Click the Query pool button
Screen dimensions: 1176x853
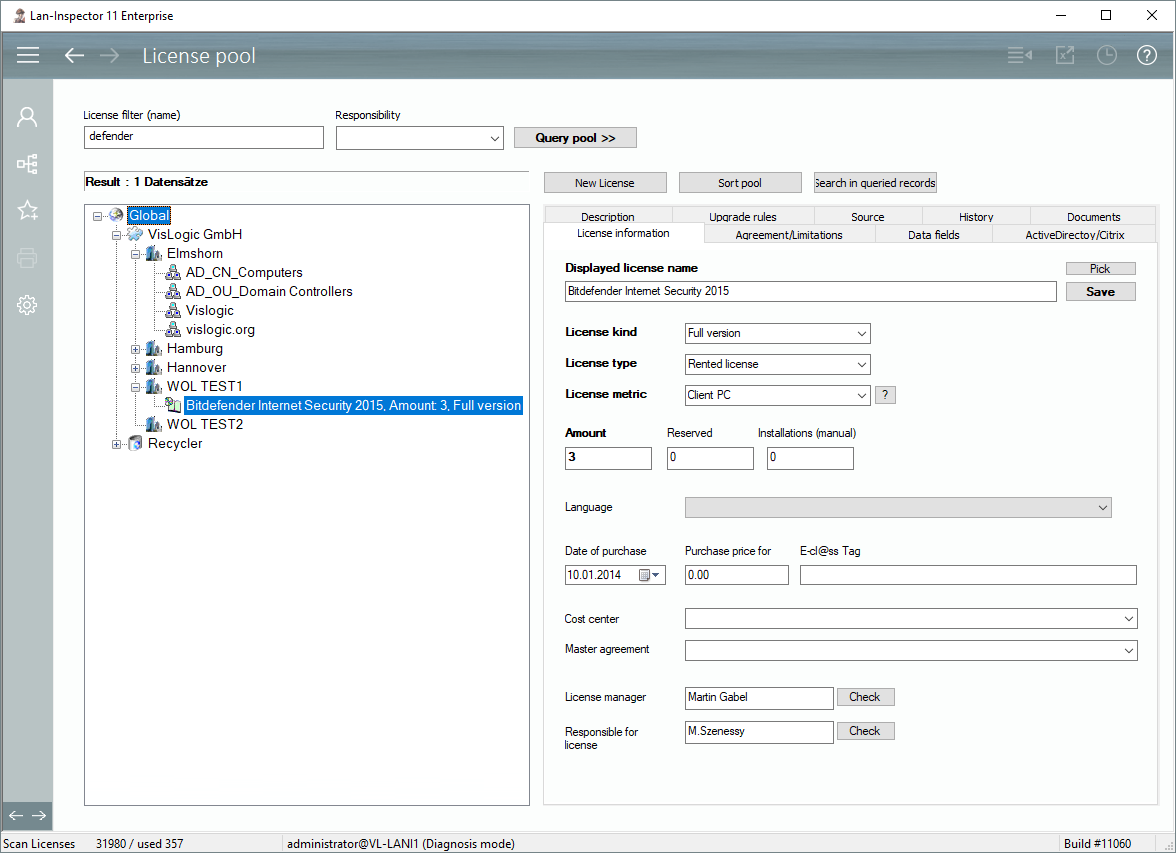[575, 138]
